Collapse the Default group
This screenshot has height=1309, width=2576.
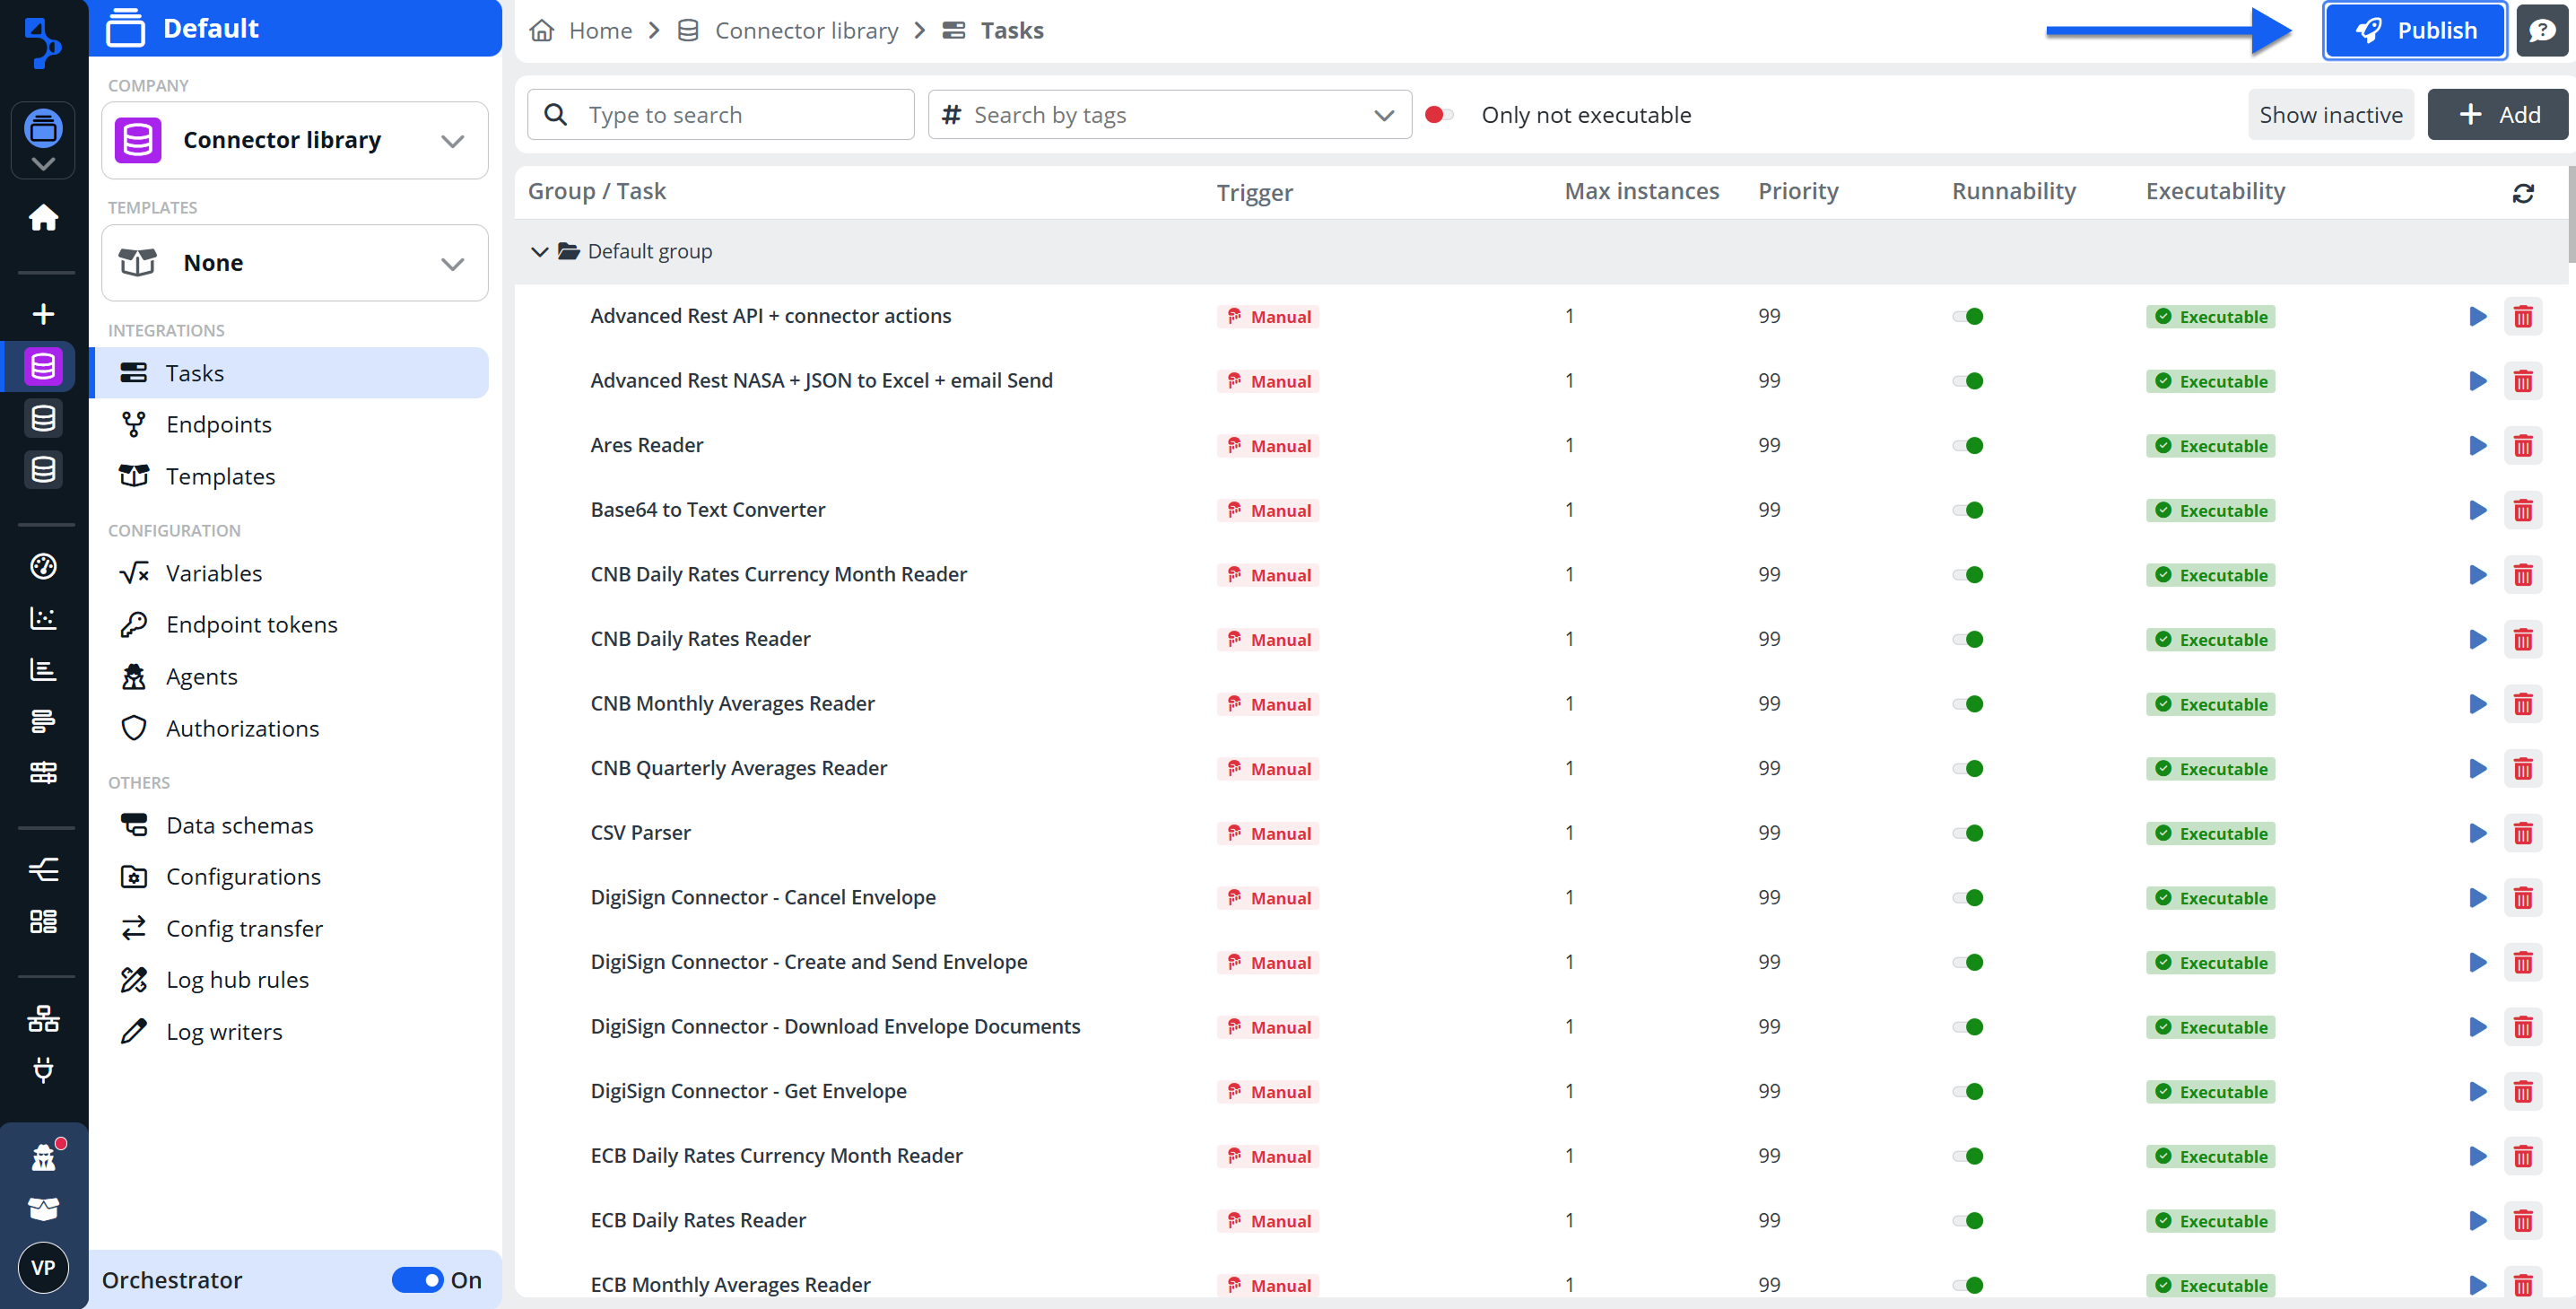pyautogui.click(x=539, y=252)
